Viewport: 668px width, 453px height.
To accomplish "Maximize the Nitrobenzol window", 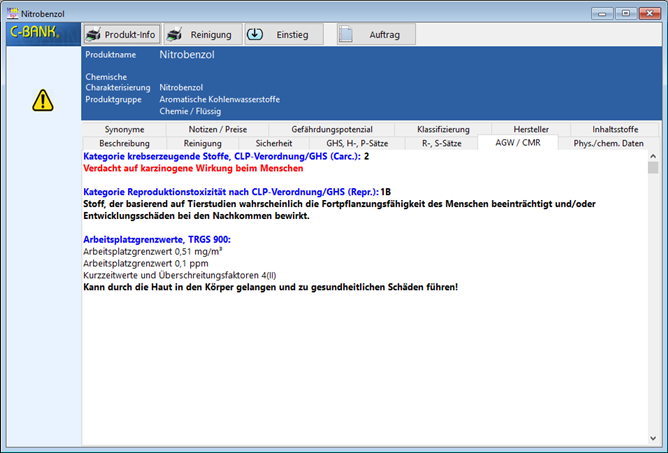I will [626, 12].
